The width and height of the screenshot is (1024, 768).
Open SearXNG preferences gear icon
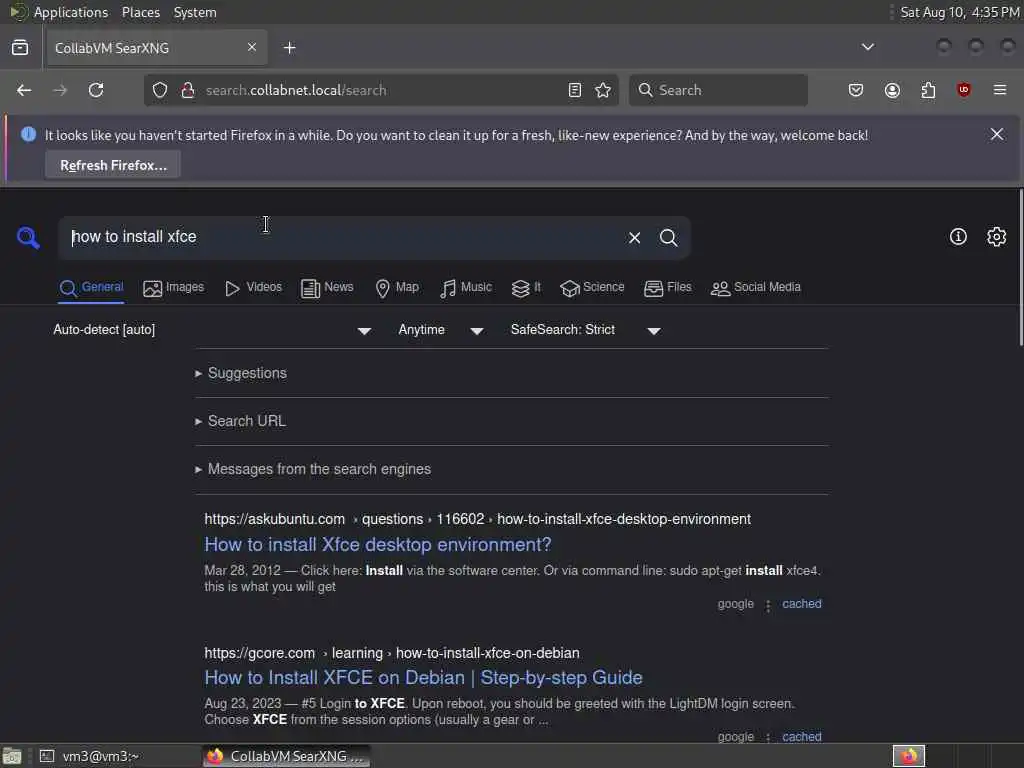(x=996, y=236)
